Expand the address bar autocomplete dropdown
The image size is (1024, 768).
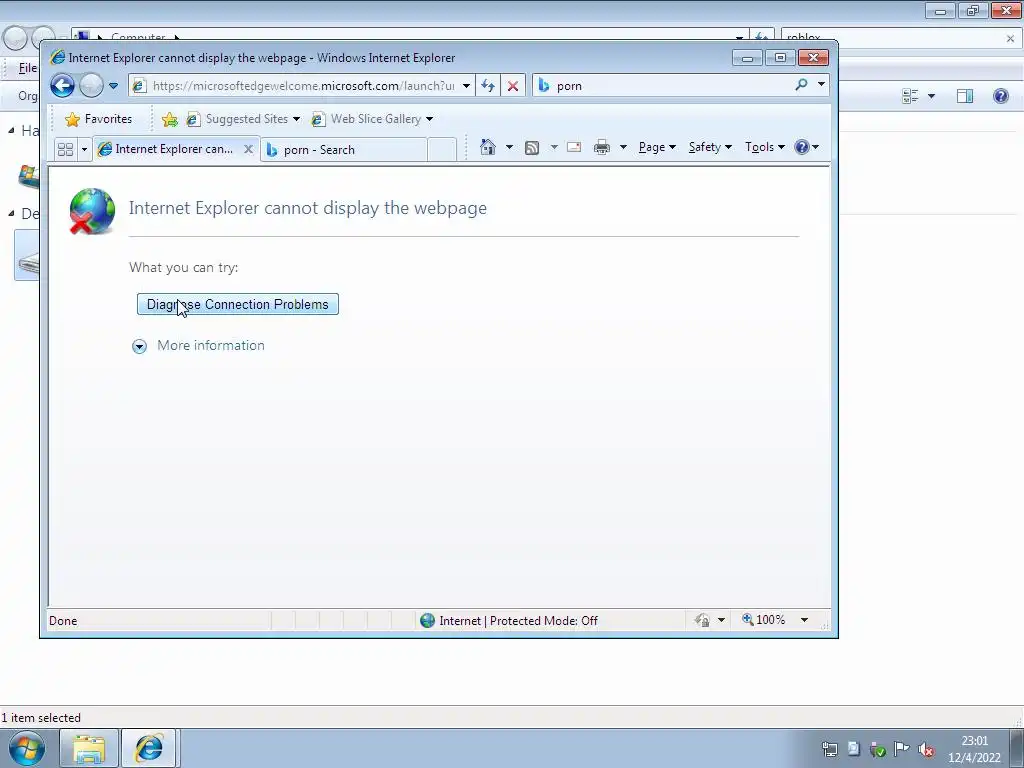[466, 86]
